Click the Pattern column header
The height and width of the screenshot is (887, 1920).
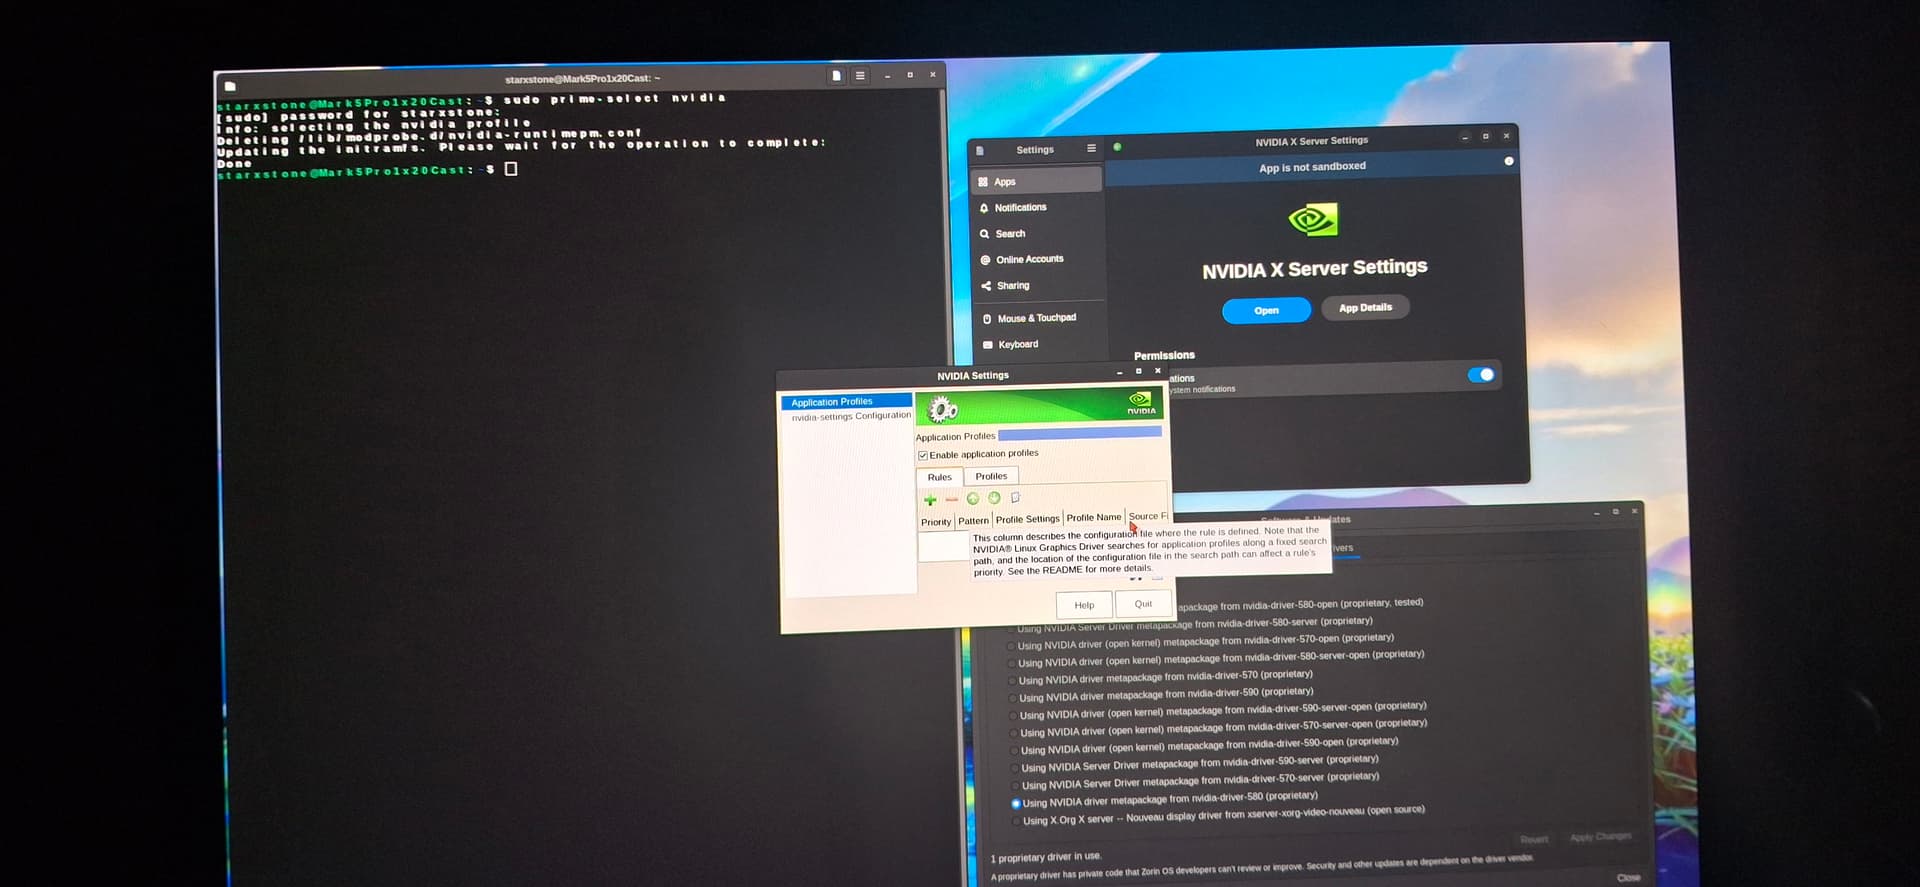[x=973, y=521]
